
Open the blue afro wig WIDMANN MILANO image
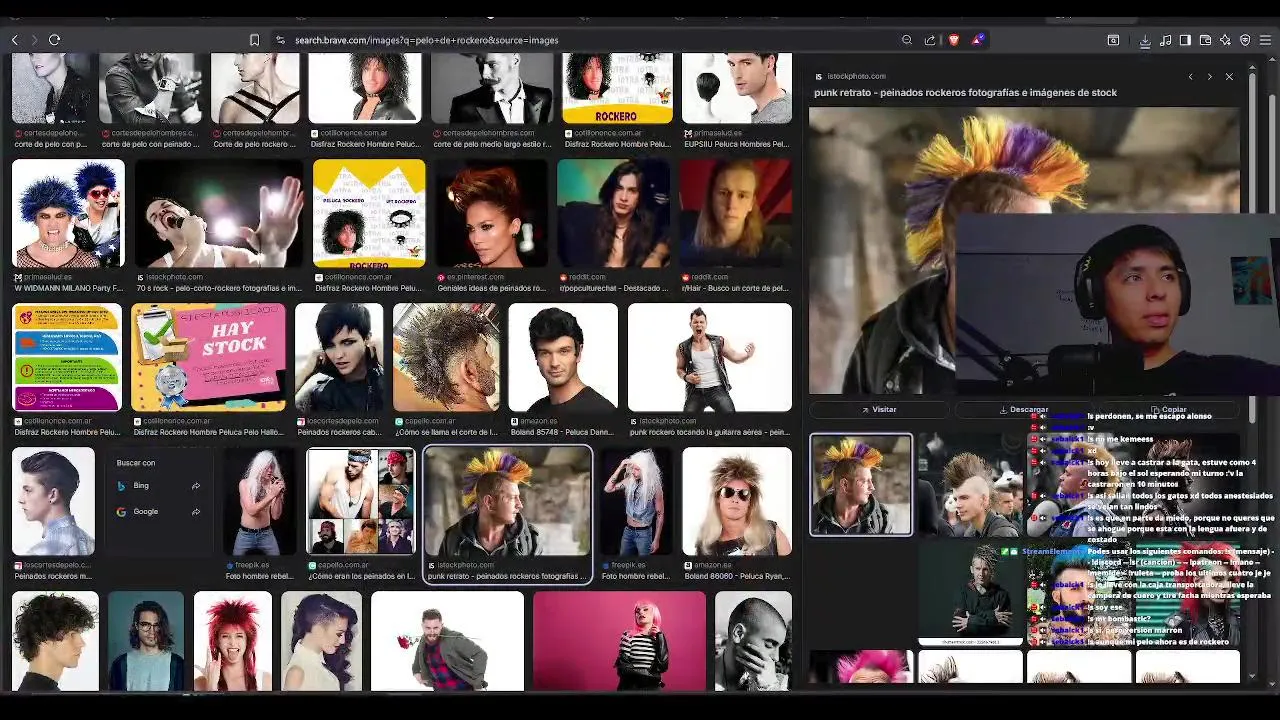pyautogui.click(x=68, y=213)
